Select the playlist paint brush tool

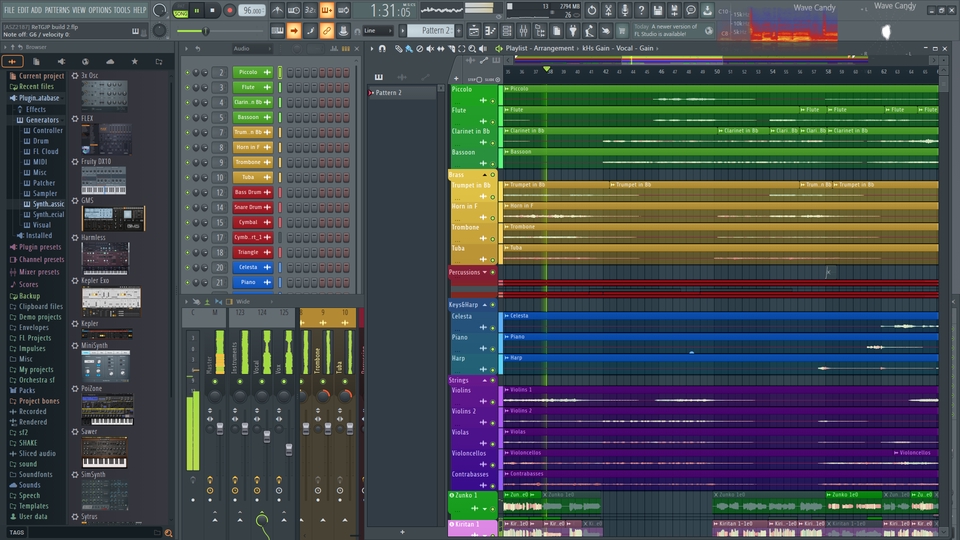tap(408, 48)
